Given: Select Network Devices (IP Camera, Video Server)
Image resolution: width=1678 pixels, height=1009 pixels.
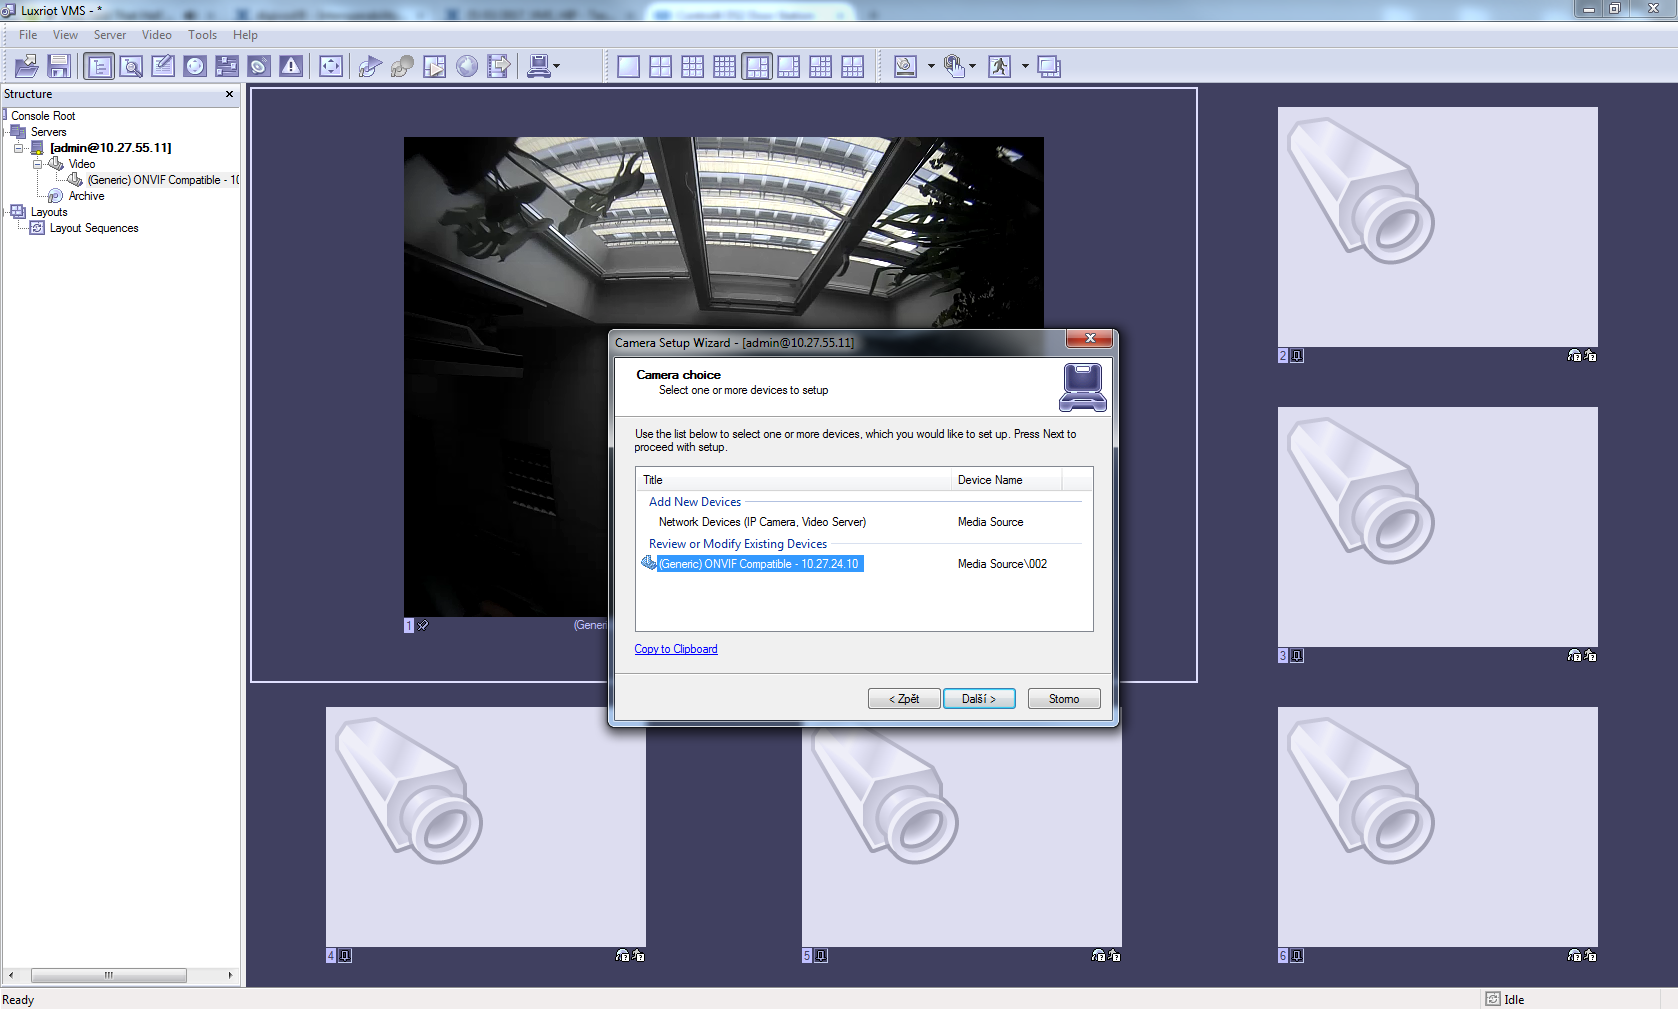Looking at the screenshot, I should 762,522.
